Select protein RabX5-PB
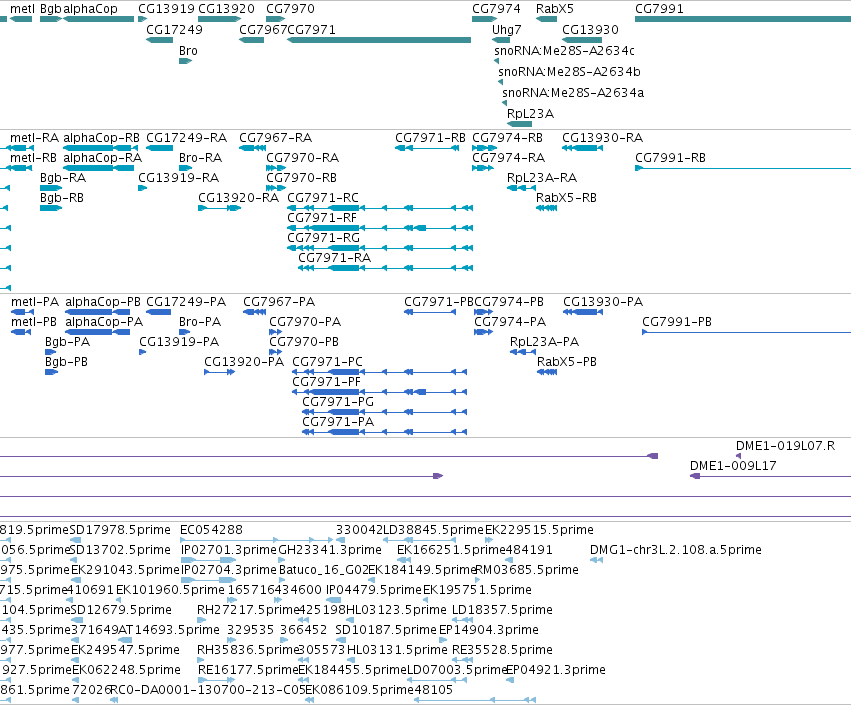Screen dimensions: 851x705 567,363
